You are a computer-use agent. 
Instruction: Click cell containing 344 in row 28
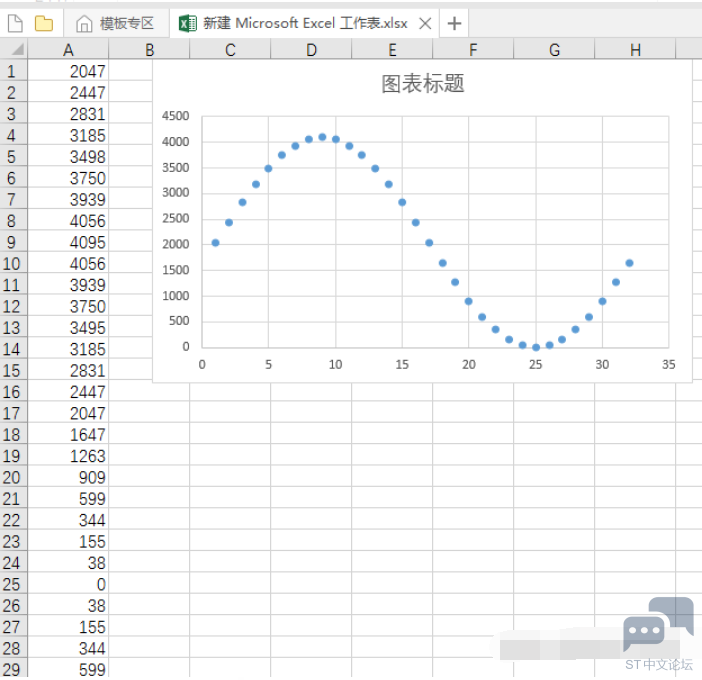click(68, 648)
